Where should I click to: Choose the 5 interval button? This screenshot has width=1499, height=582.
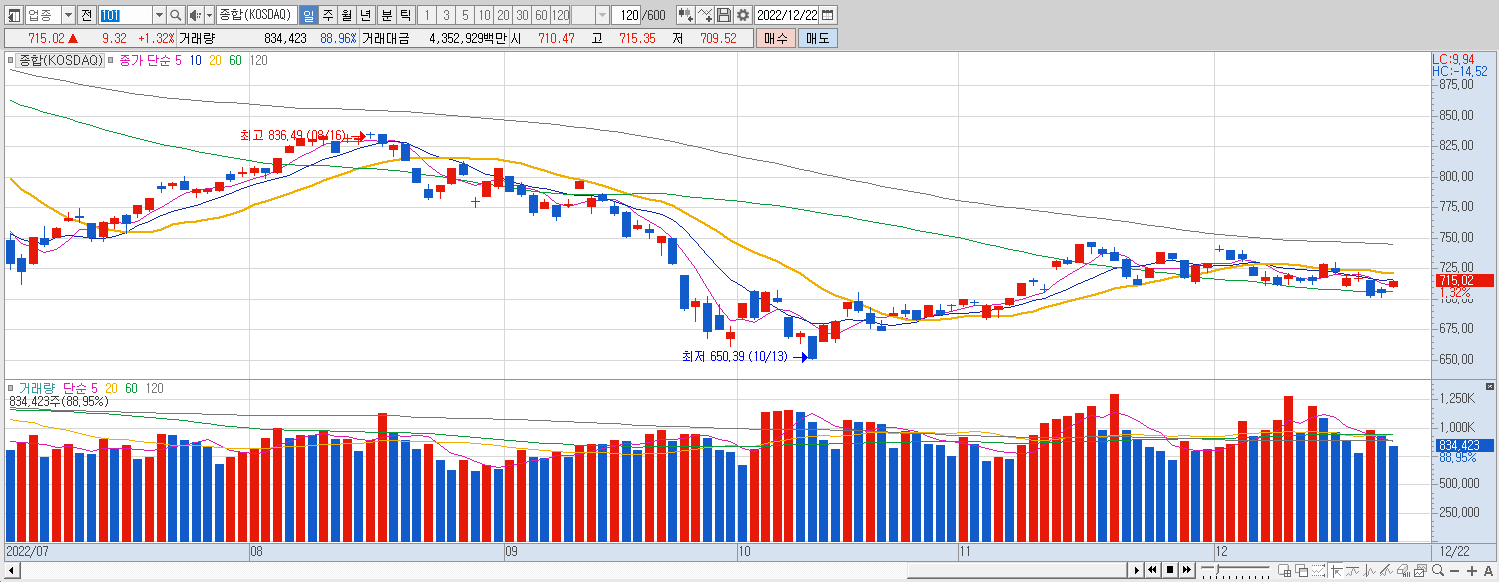coord(465,15)
